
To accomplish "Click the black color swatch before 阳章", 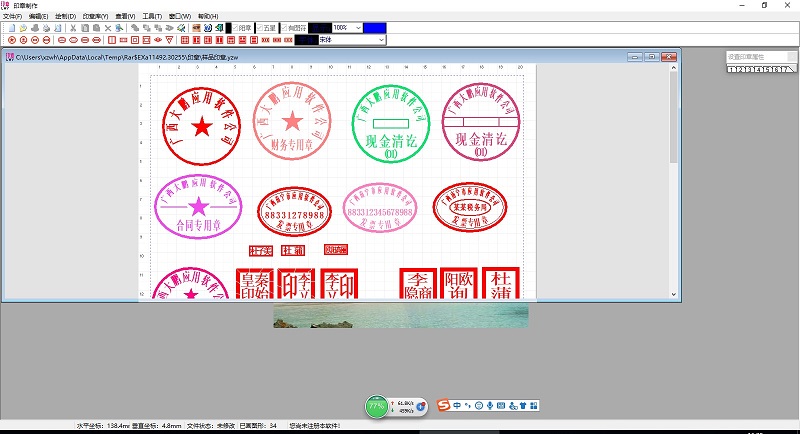I will [x=229, y=28].
